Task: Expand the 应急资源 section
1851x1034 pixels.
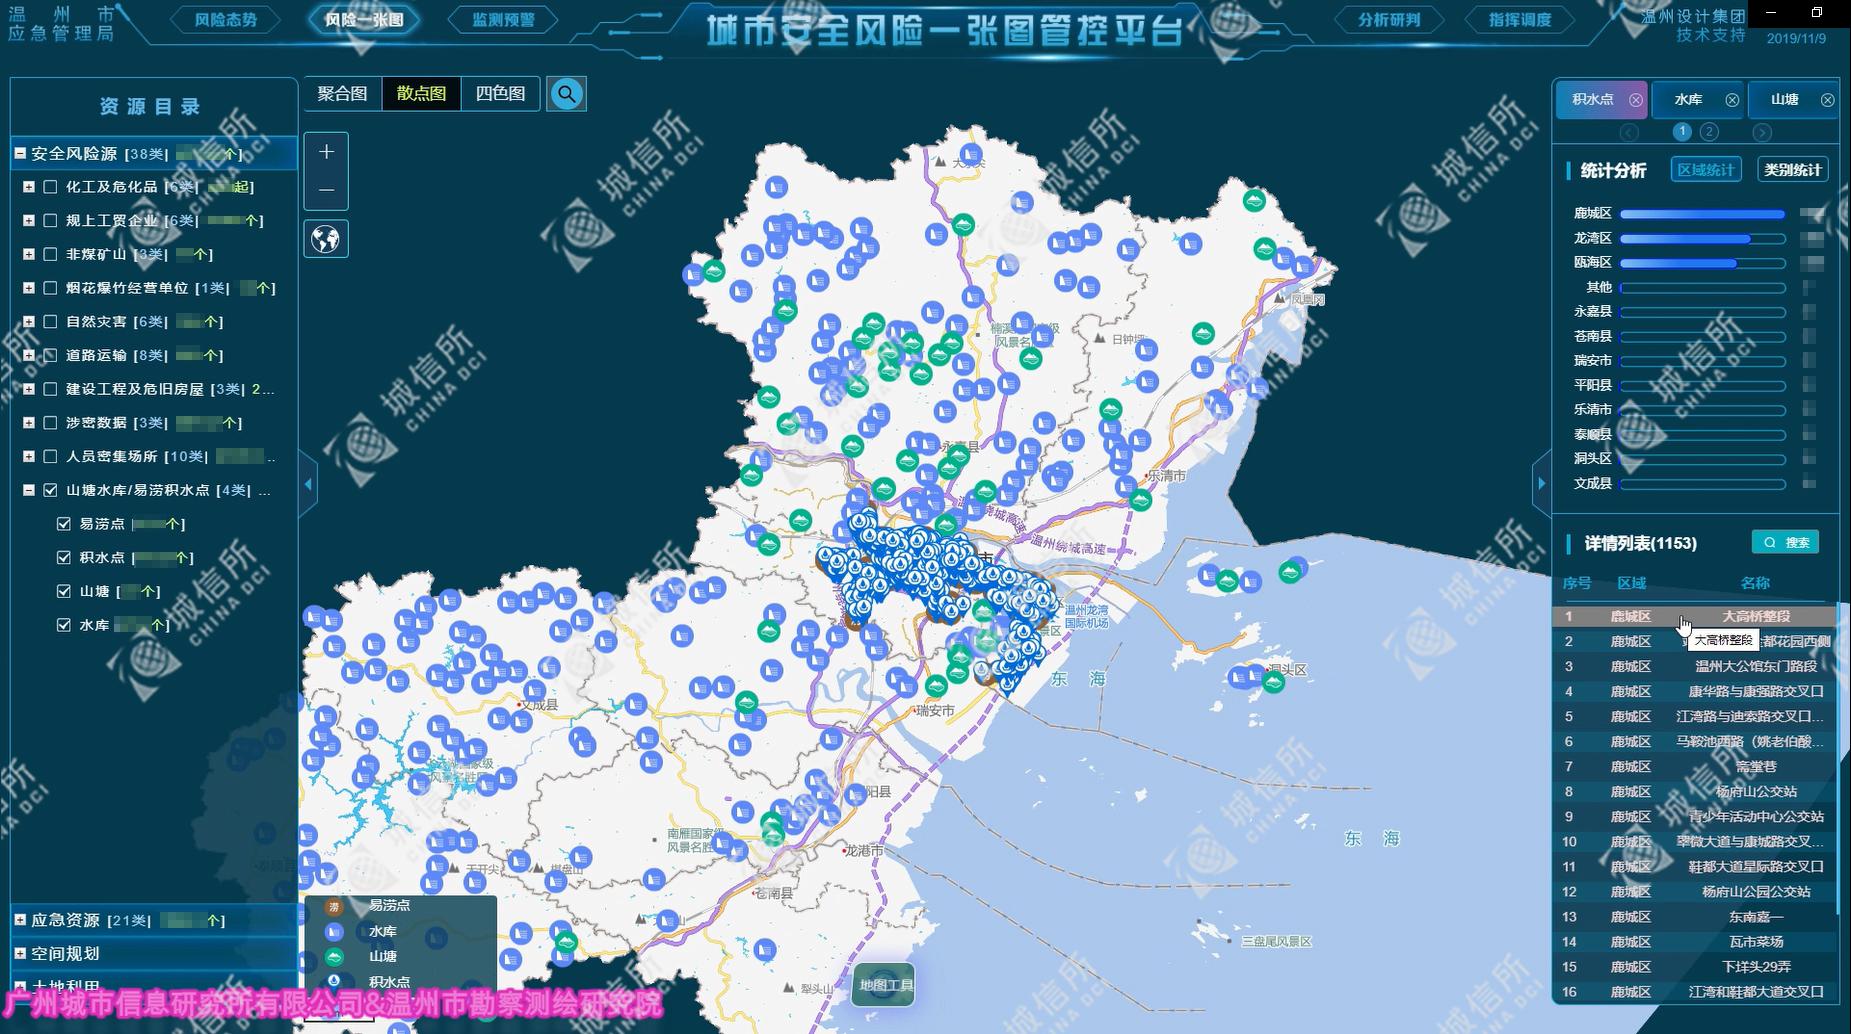Action: coord(19,920)
